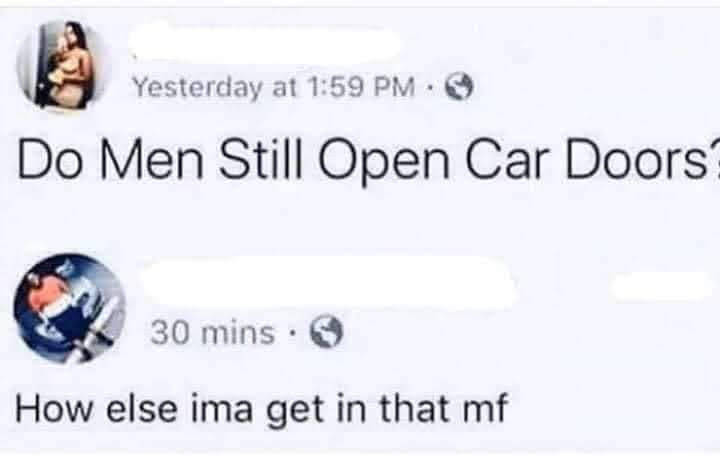720x456 pixels.
Task: Open the original poster's round profile picture
Action: 62,66
